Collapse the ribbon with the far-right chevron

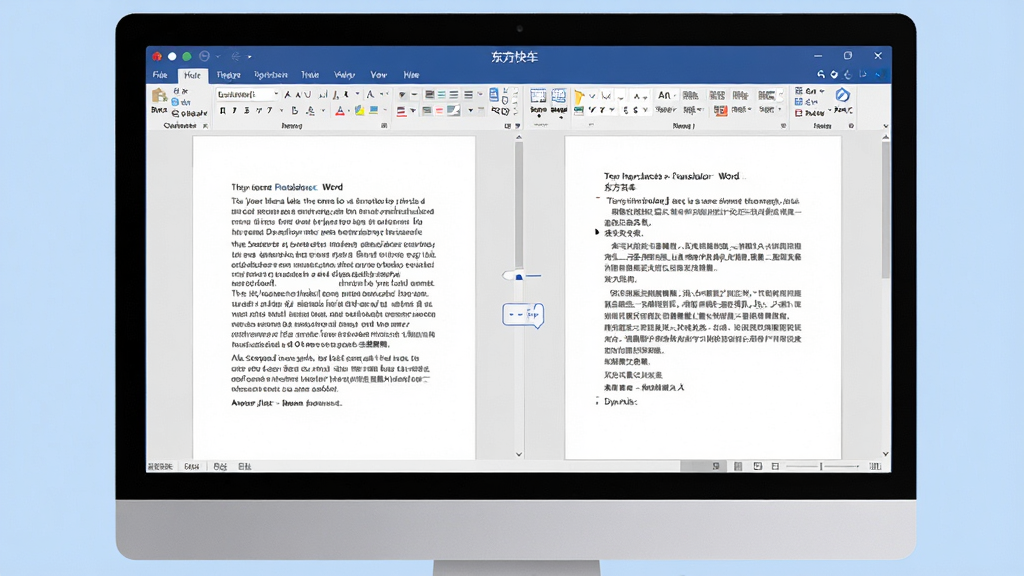[885, 126]
